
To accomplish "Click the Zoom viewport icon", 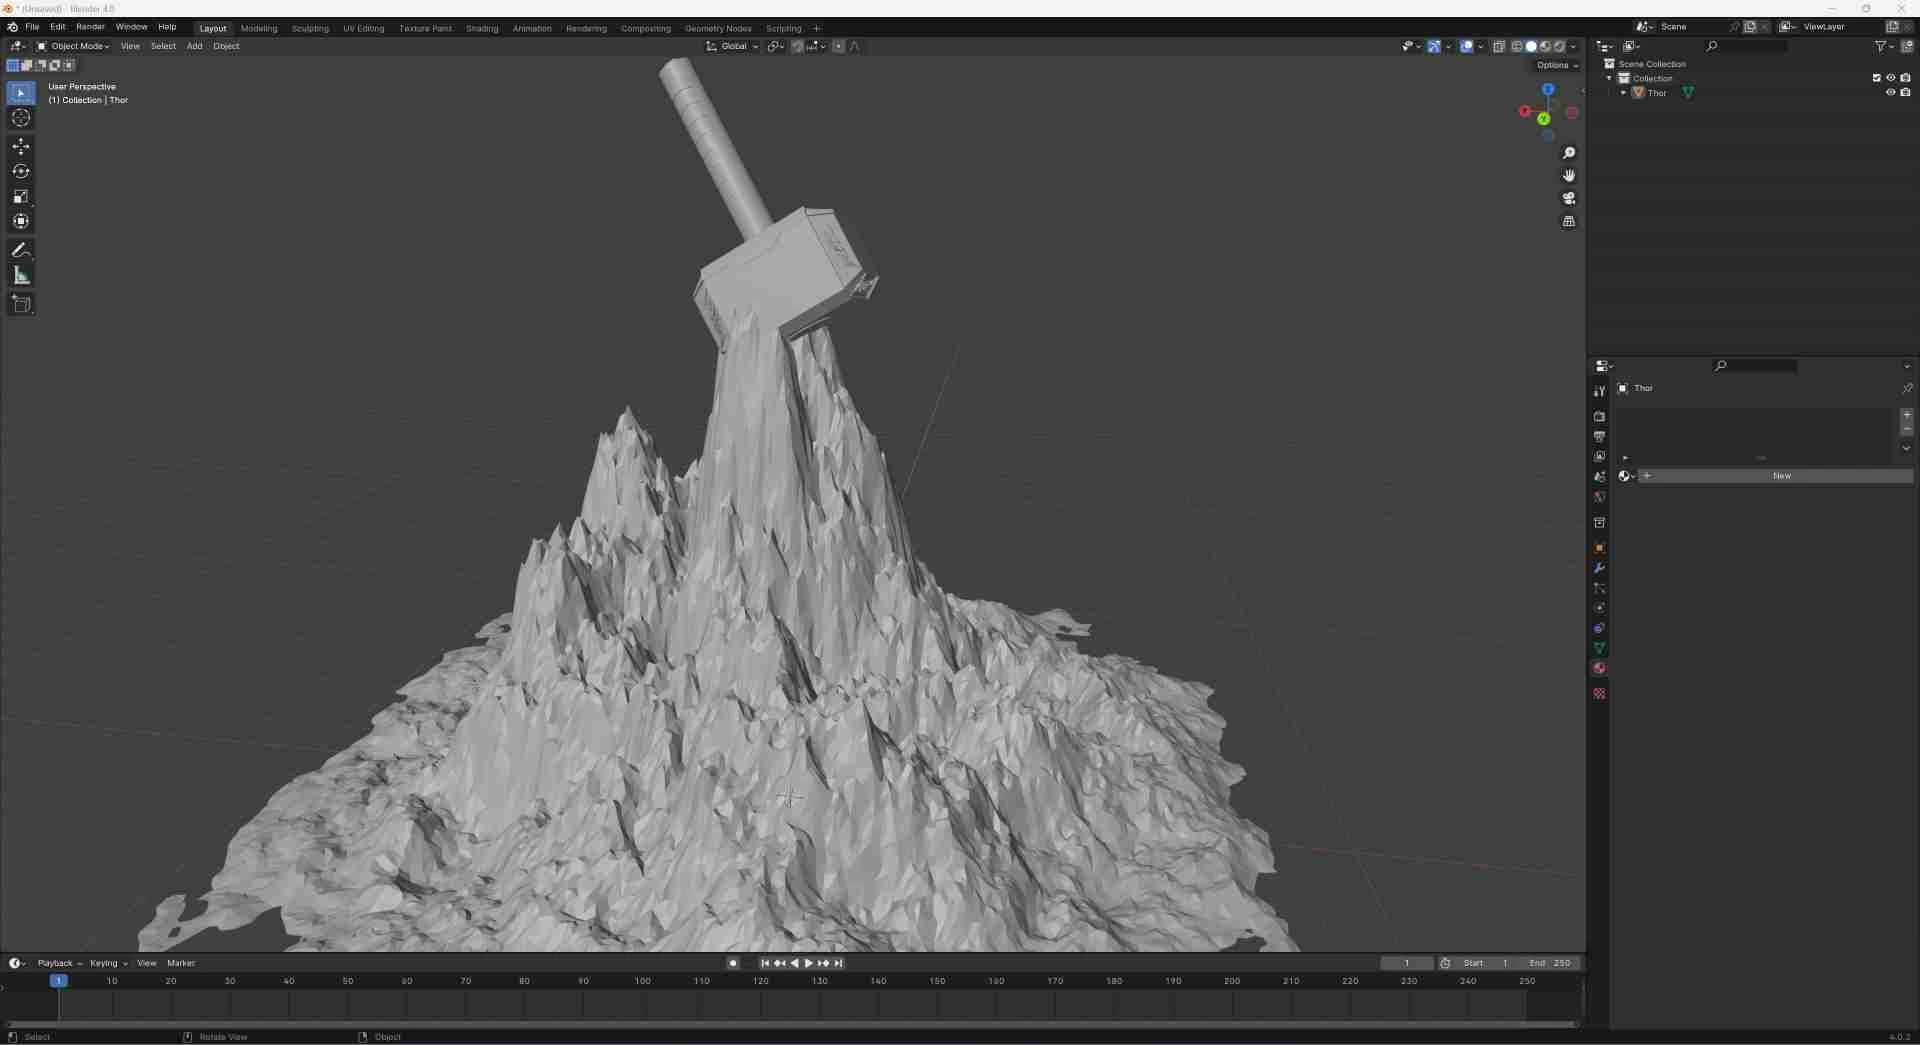I will click(x=1569, y=153).
